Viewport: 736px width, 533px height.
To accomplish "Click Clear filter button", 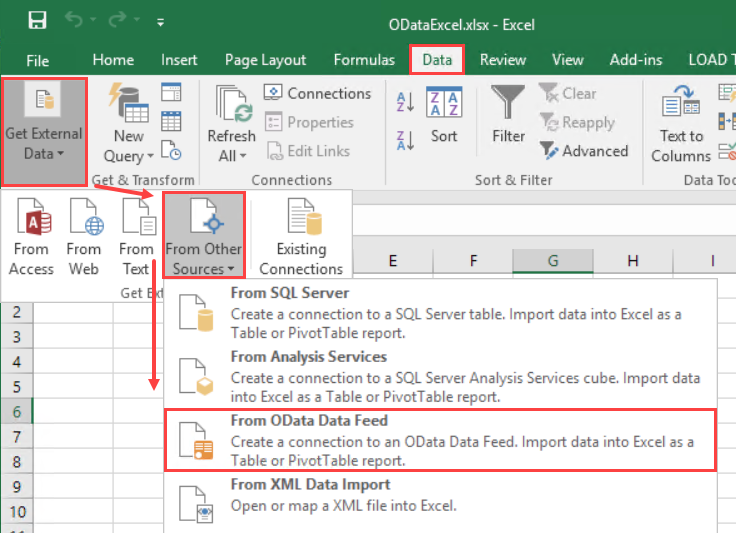I will (568, 93).
